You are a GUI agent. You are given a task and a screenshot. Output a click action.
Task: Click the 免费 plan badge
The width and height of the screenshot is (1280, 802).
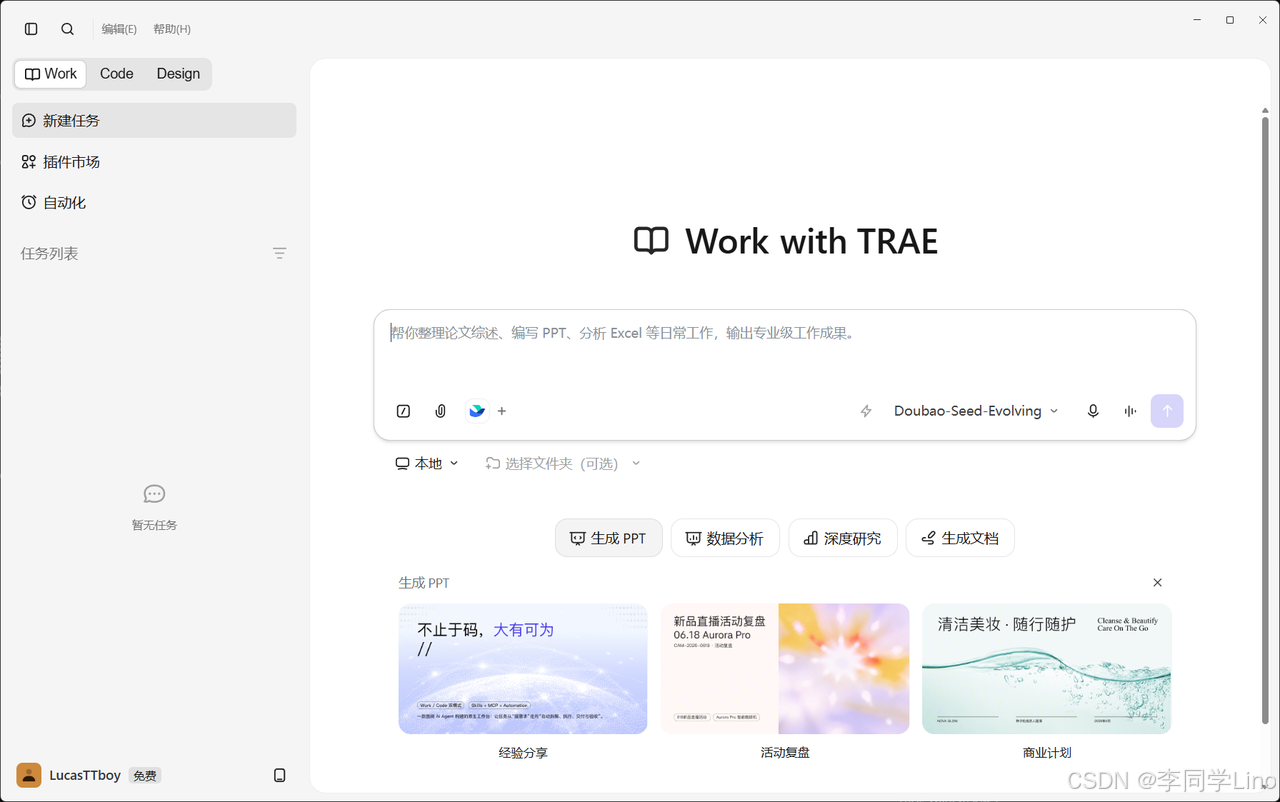tap(145, 775)
